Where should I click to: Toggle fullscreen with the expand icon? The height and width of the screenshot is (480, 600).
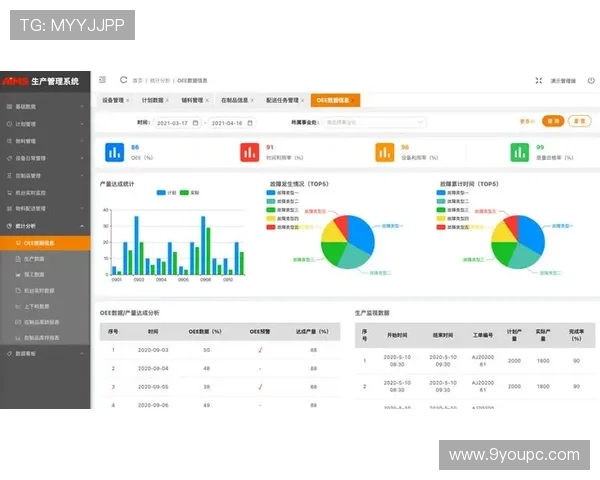pos(540,80)
